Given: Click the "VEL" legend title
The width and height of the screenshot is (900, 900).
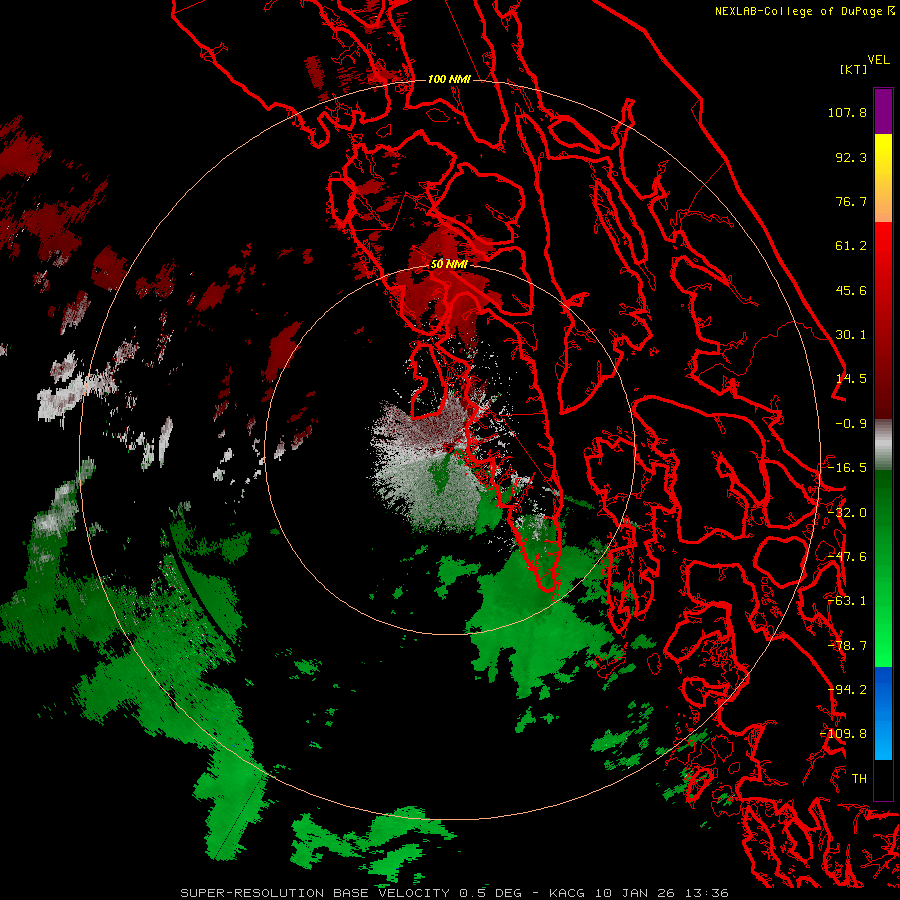Looking at the screenshot, I should tap(879, 60).
